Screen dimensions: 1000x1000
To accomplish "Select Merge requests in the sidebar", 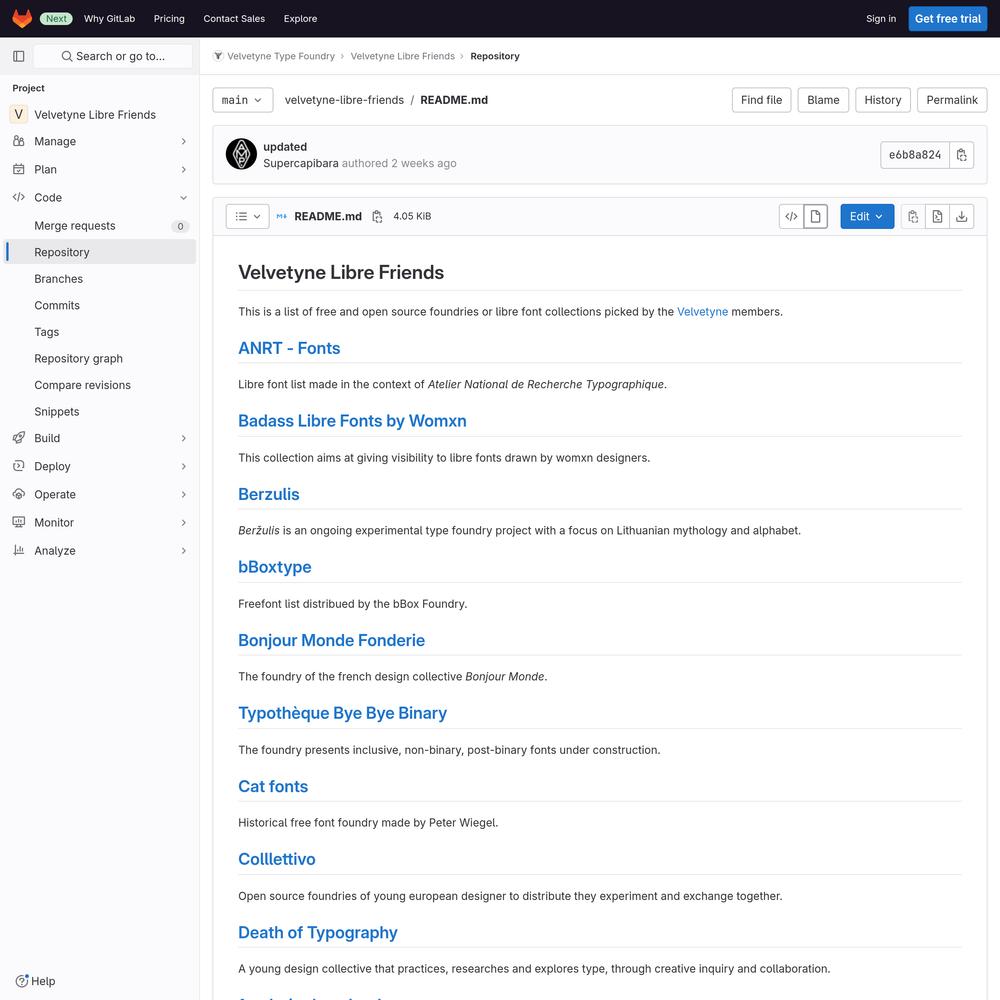I will 99,226.
